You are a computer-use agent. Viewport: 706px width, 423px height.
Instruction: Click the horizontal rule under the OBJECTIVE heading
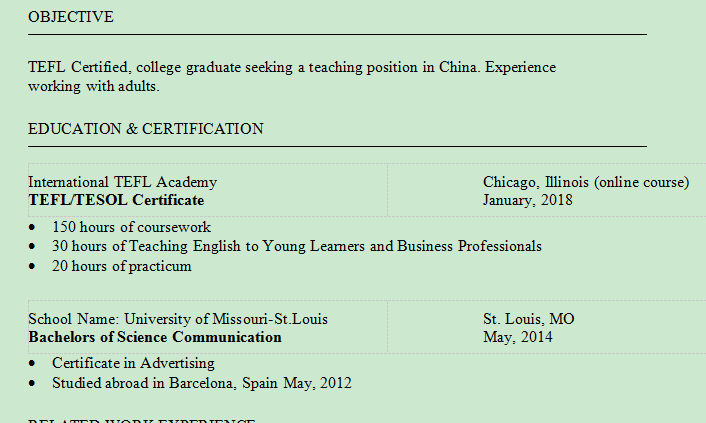pyautogui.click(x=337, y=34)
